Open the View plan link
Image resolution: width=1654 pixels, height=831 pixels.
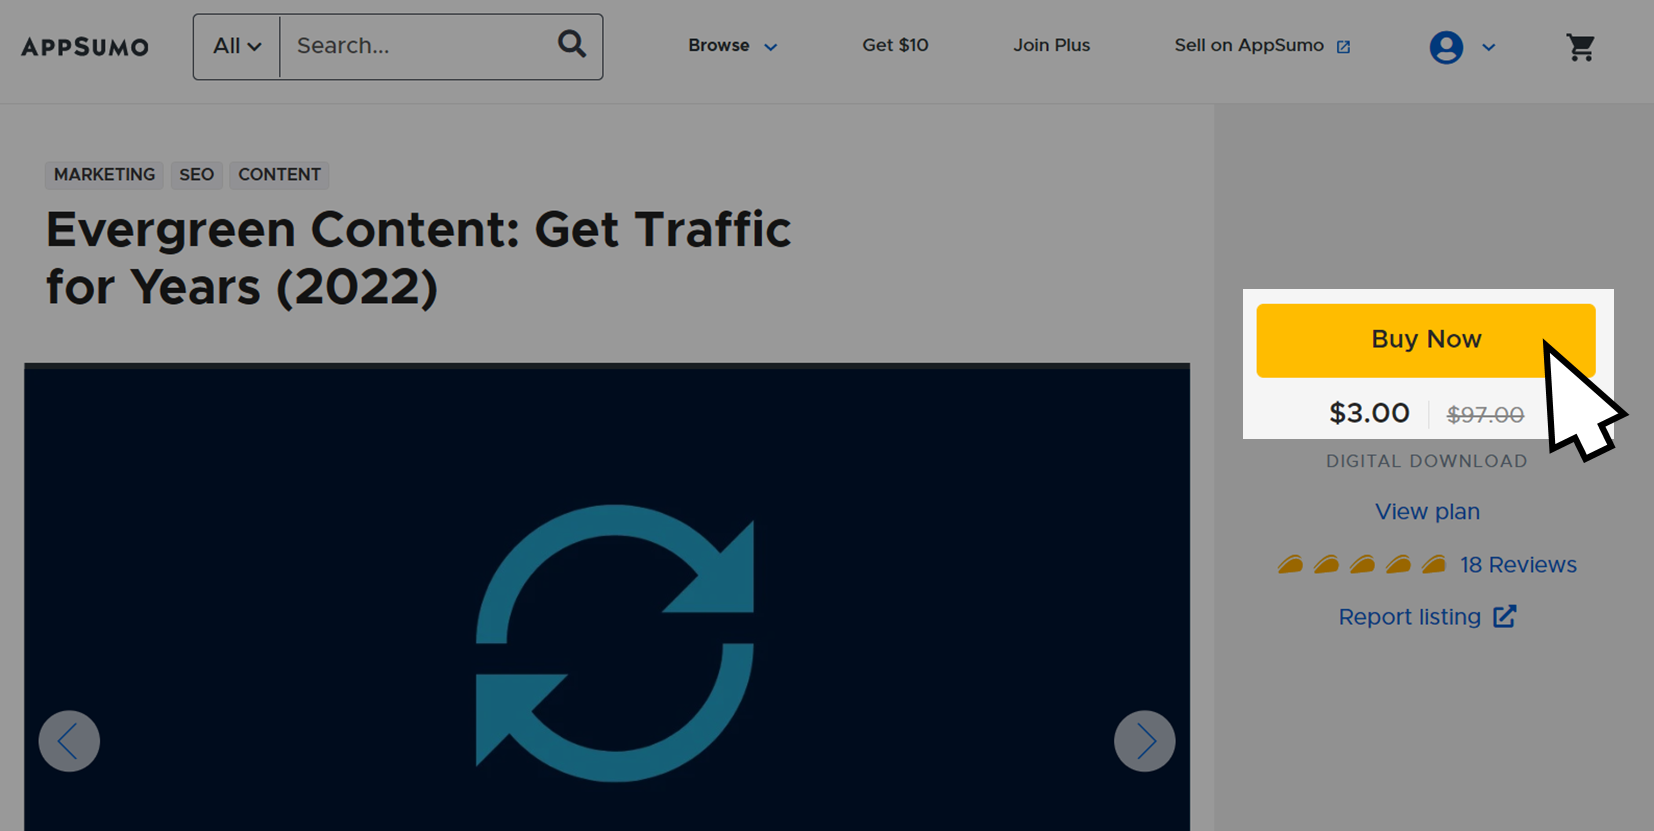tap(1427, 511)
